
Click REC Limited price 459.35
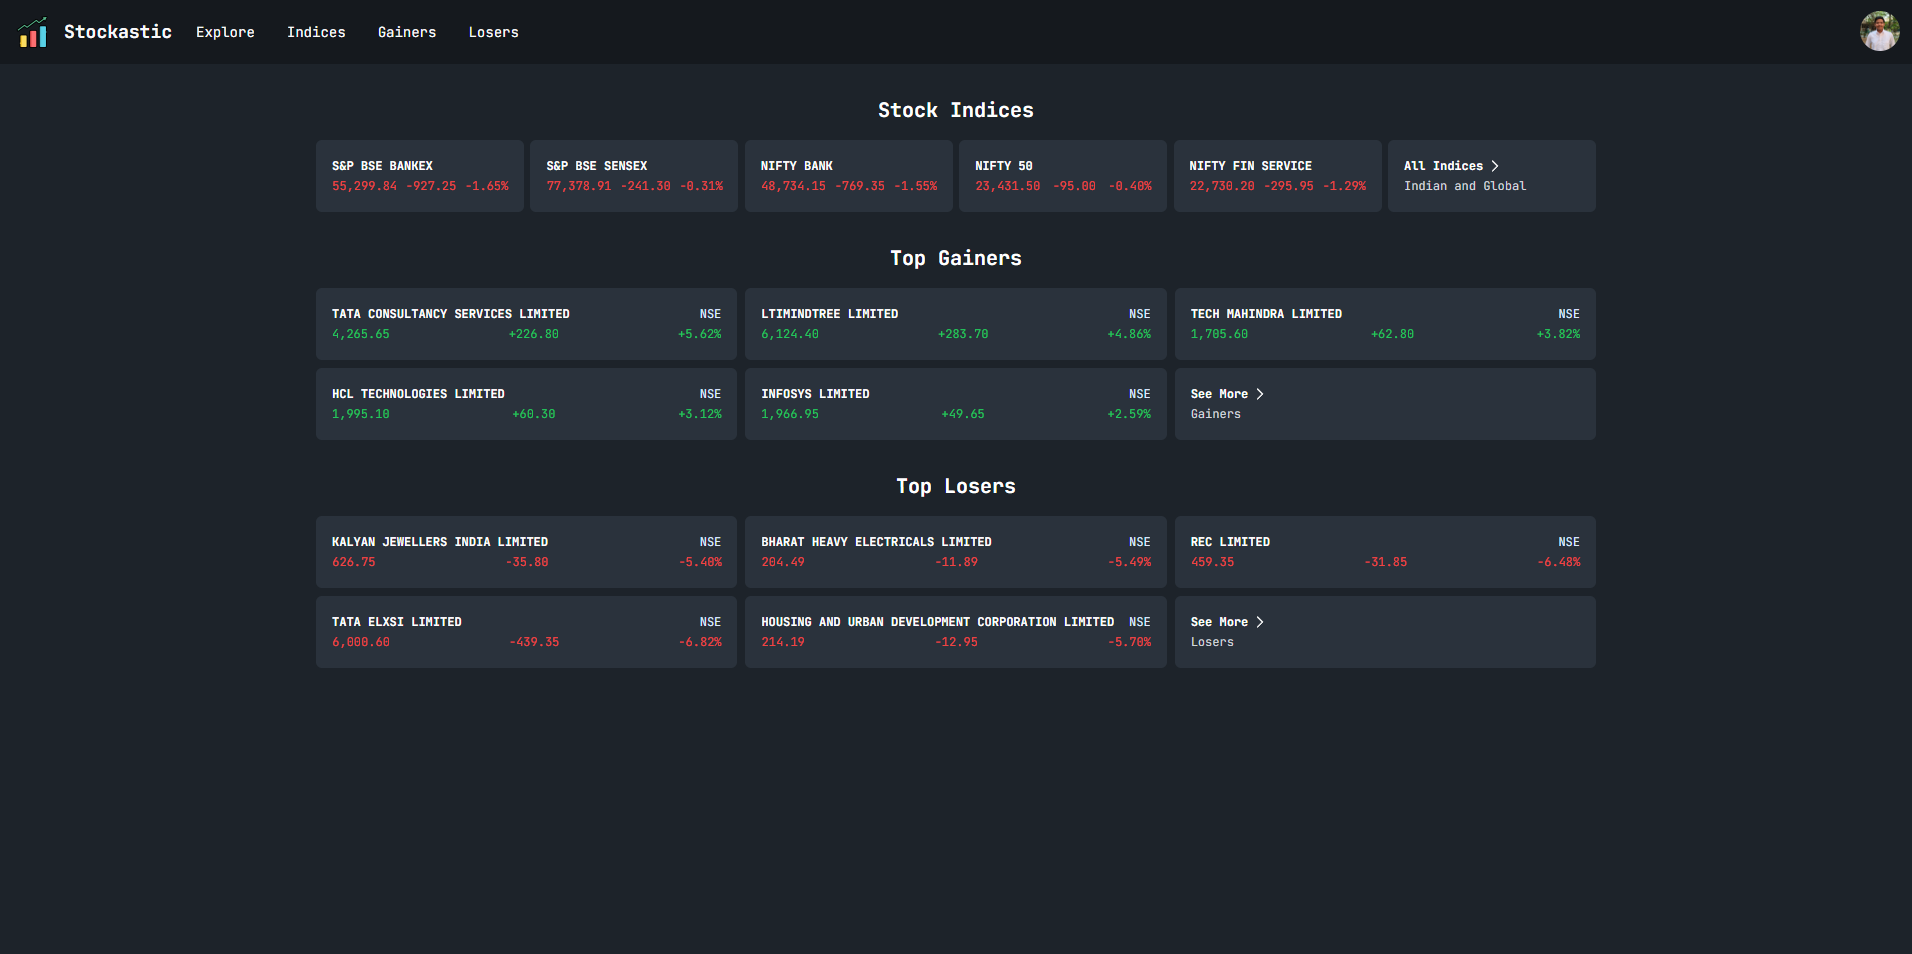pyautogui.click(x=1212, y=562)
